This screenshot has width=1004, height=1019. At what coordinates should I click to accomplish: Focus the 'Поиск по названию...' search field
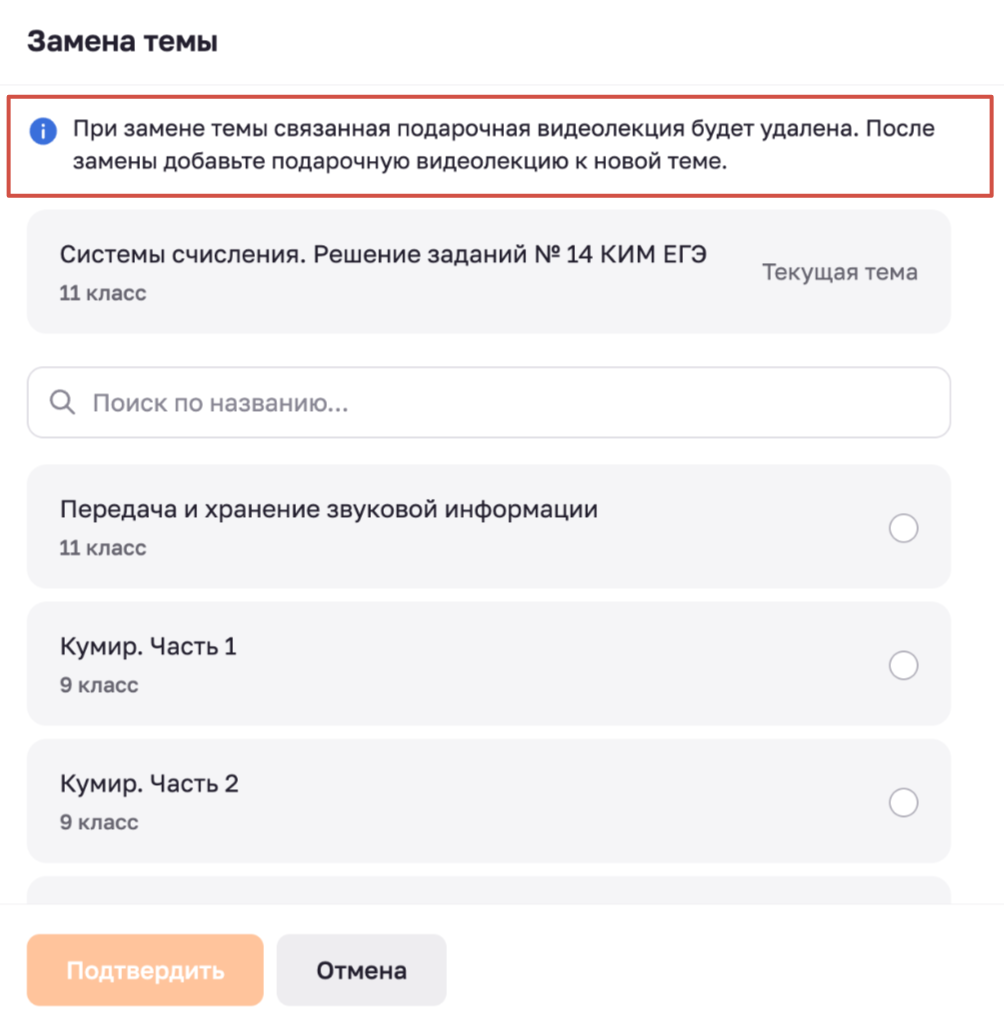click(x=489, y=402)
